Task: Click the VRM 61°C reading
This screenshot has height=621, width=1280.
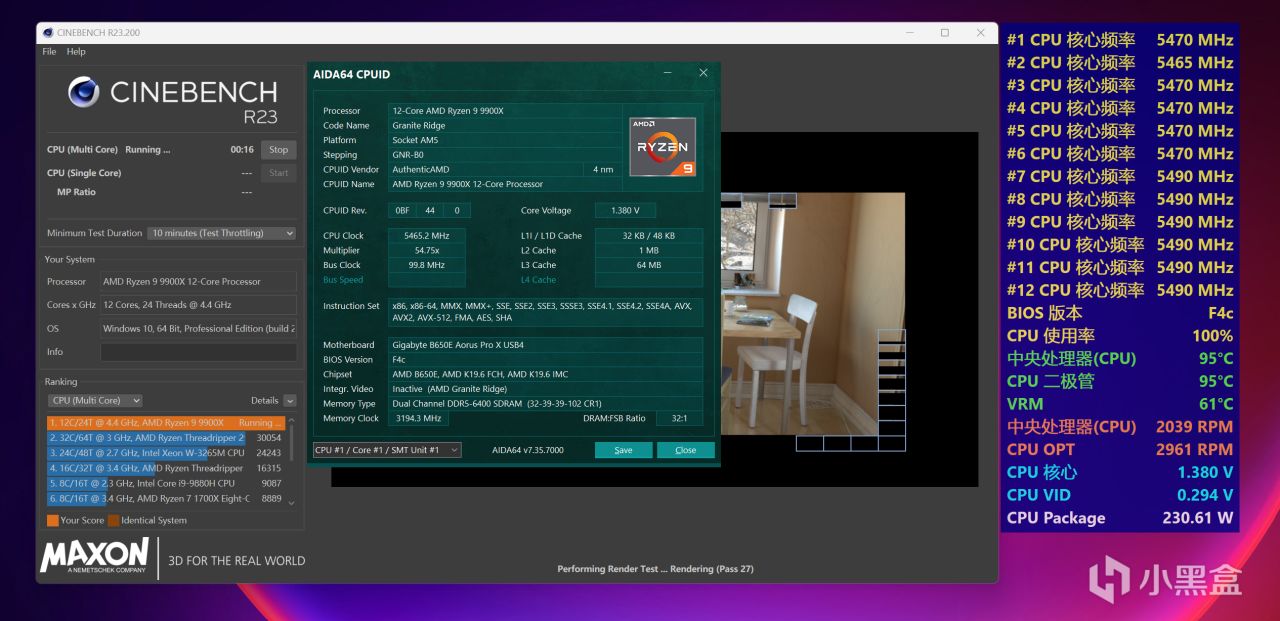Action: point(1120,404)
